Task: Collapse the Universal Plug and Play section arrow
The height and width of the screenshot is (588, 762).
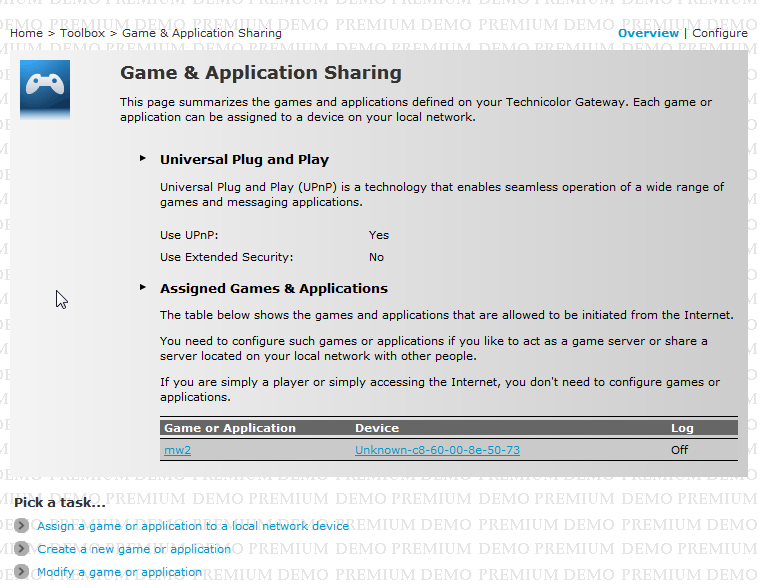Action: [x=142, y=158]
